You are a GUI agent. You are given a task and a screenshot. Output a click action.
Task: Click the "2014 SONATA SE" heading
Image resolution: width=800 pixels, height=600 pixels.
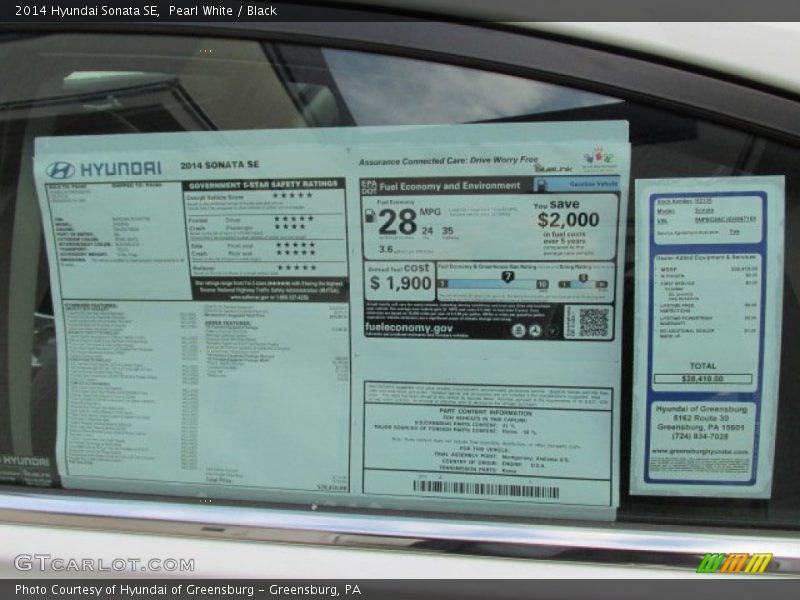coord(219,165)
